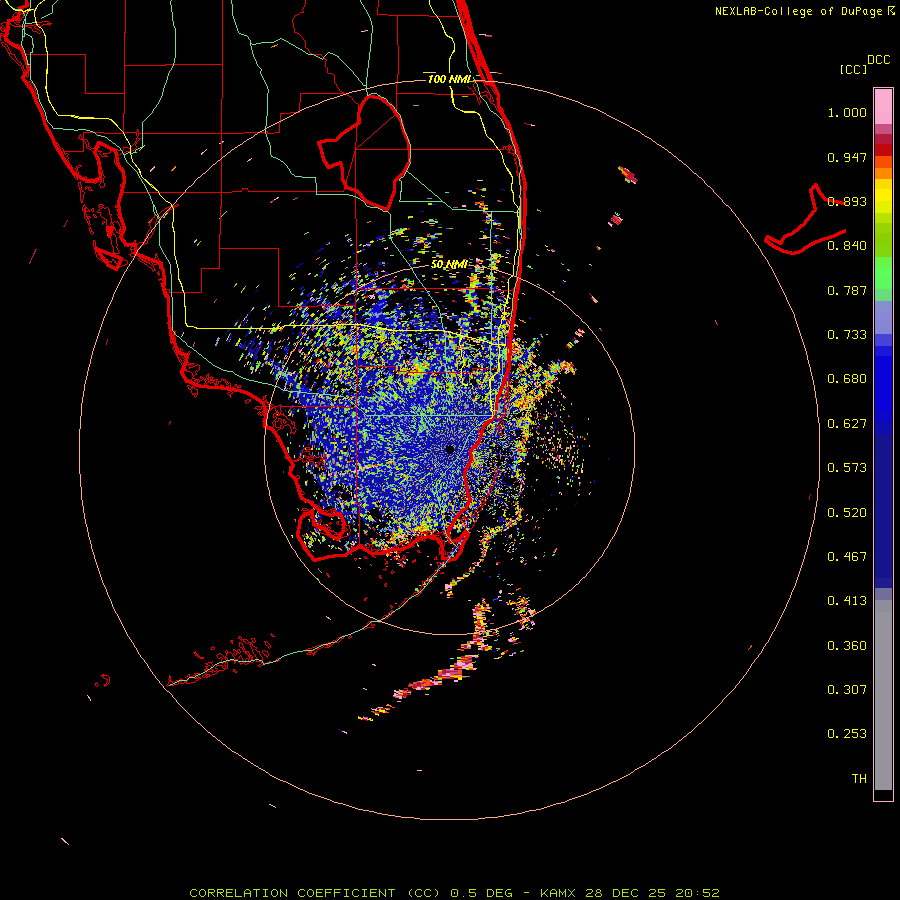This screenshot has width=900, height=900.
Task: Pick the gray swatch on the color bar
Action: [883, 695]
